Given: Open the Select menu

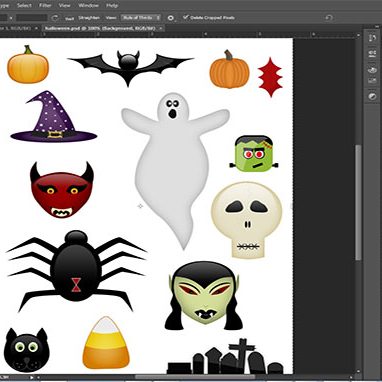Looking at the screenshot, I should coord(24,5).
